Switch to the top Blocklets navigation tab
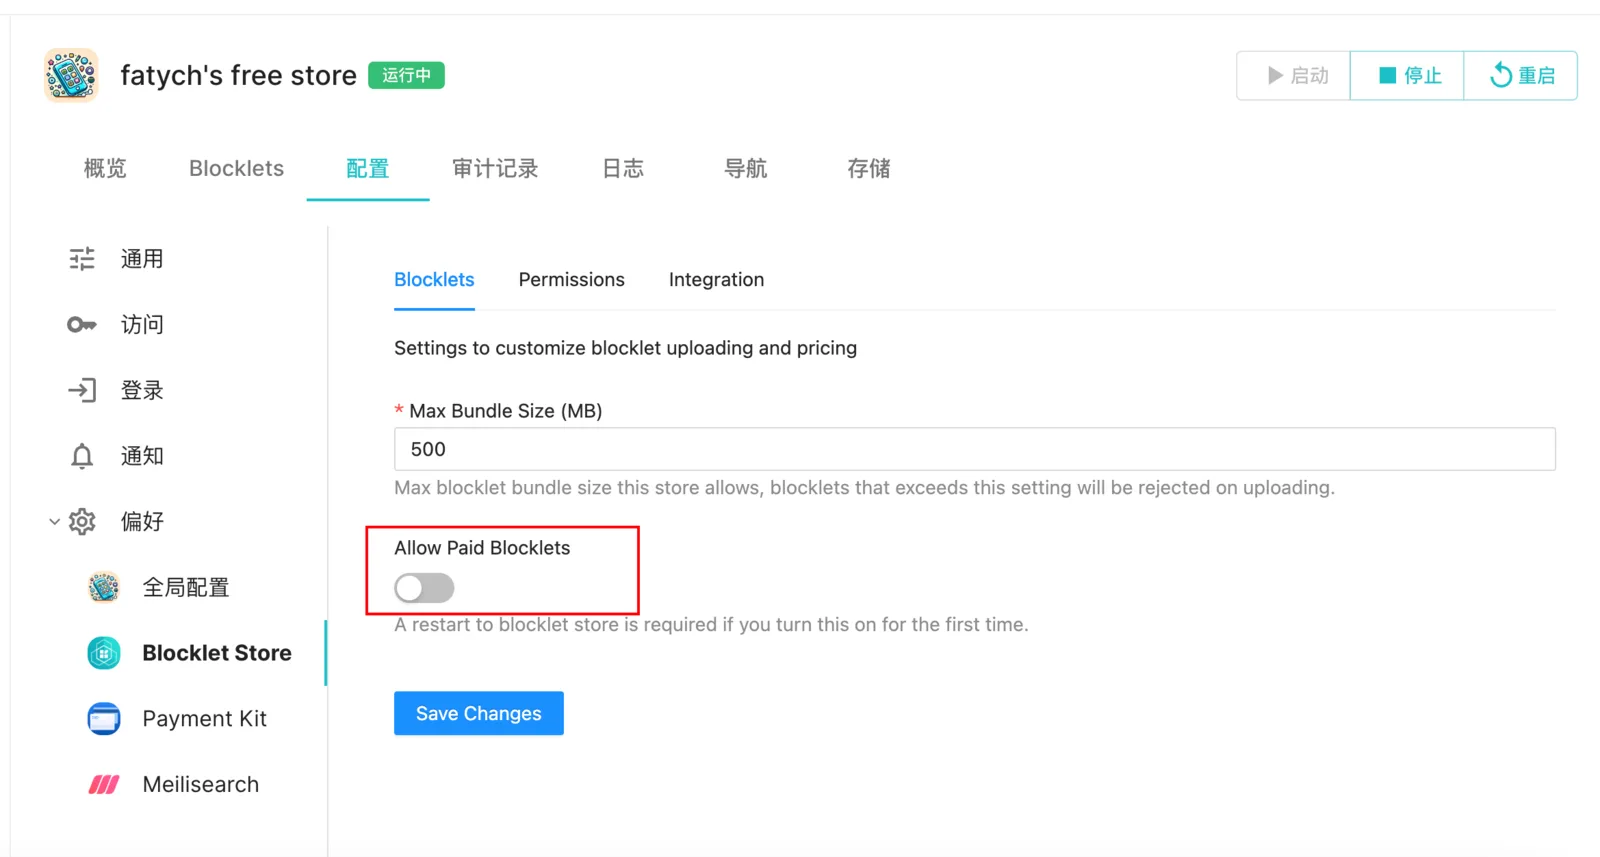1600x857 pixels. point(237,168)
